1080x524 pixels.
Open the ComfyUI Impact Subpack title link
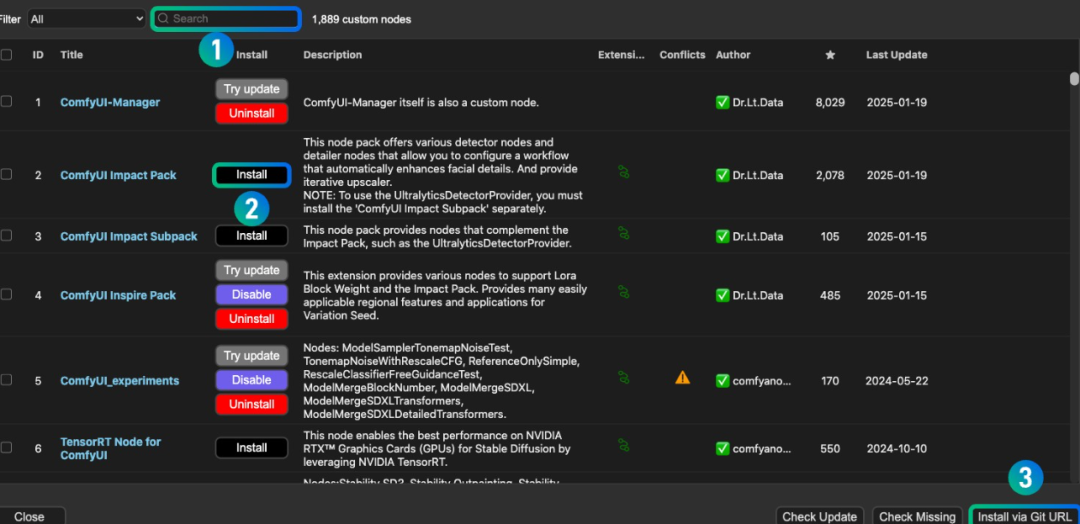coord(129,236)
